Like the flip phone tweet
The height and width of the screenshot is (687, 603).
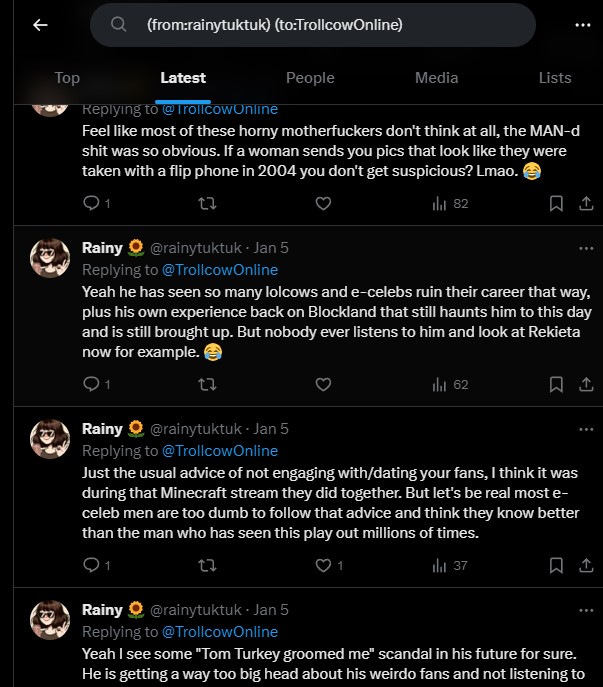(x=323, y=203)
